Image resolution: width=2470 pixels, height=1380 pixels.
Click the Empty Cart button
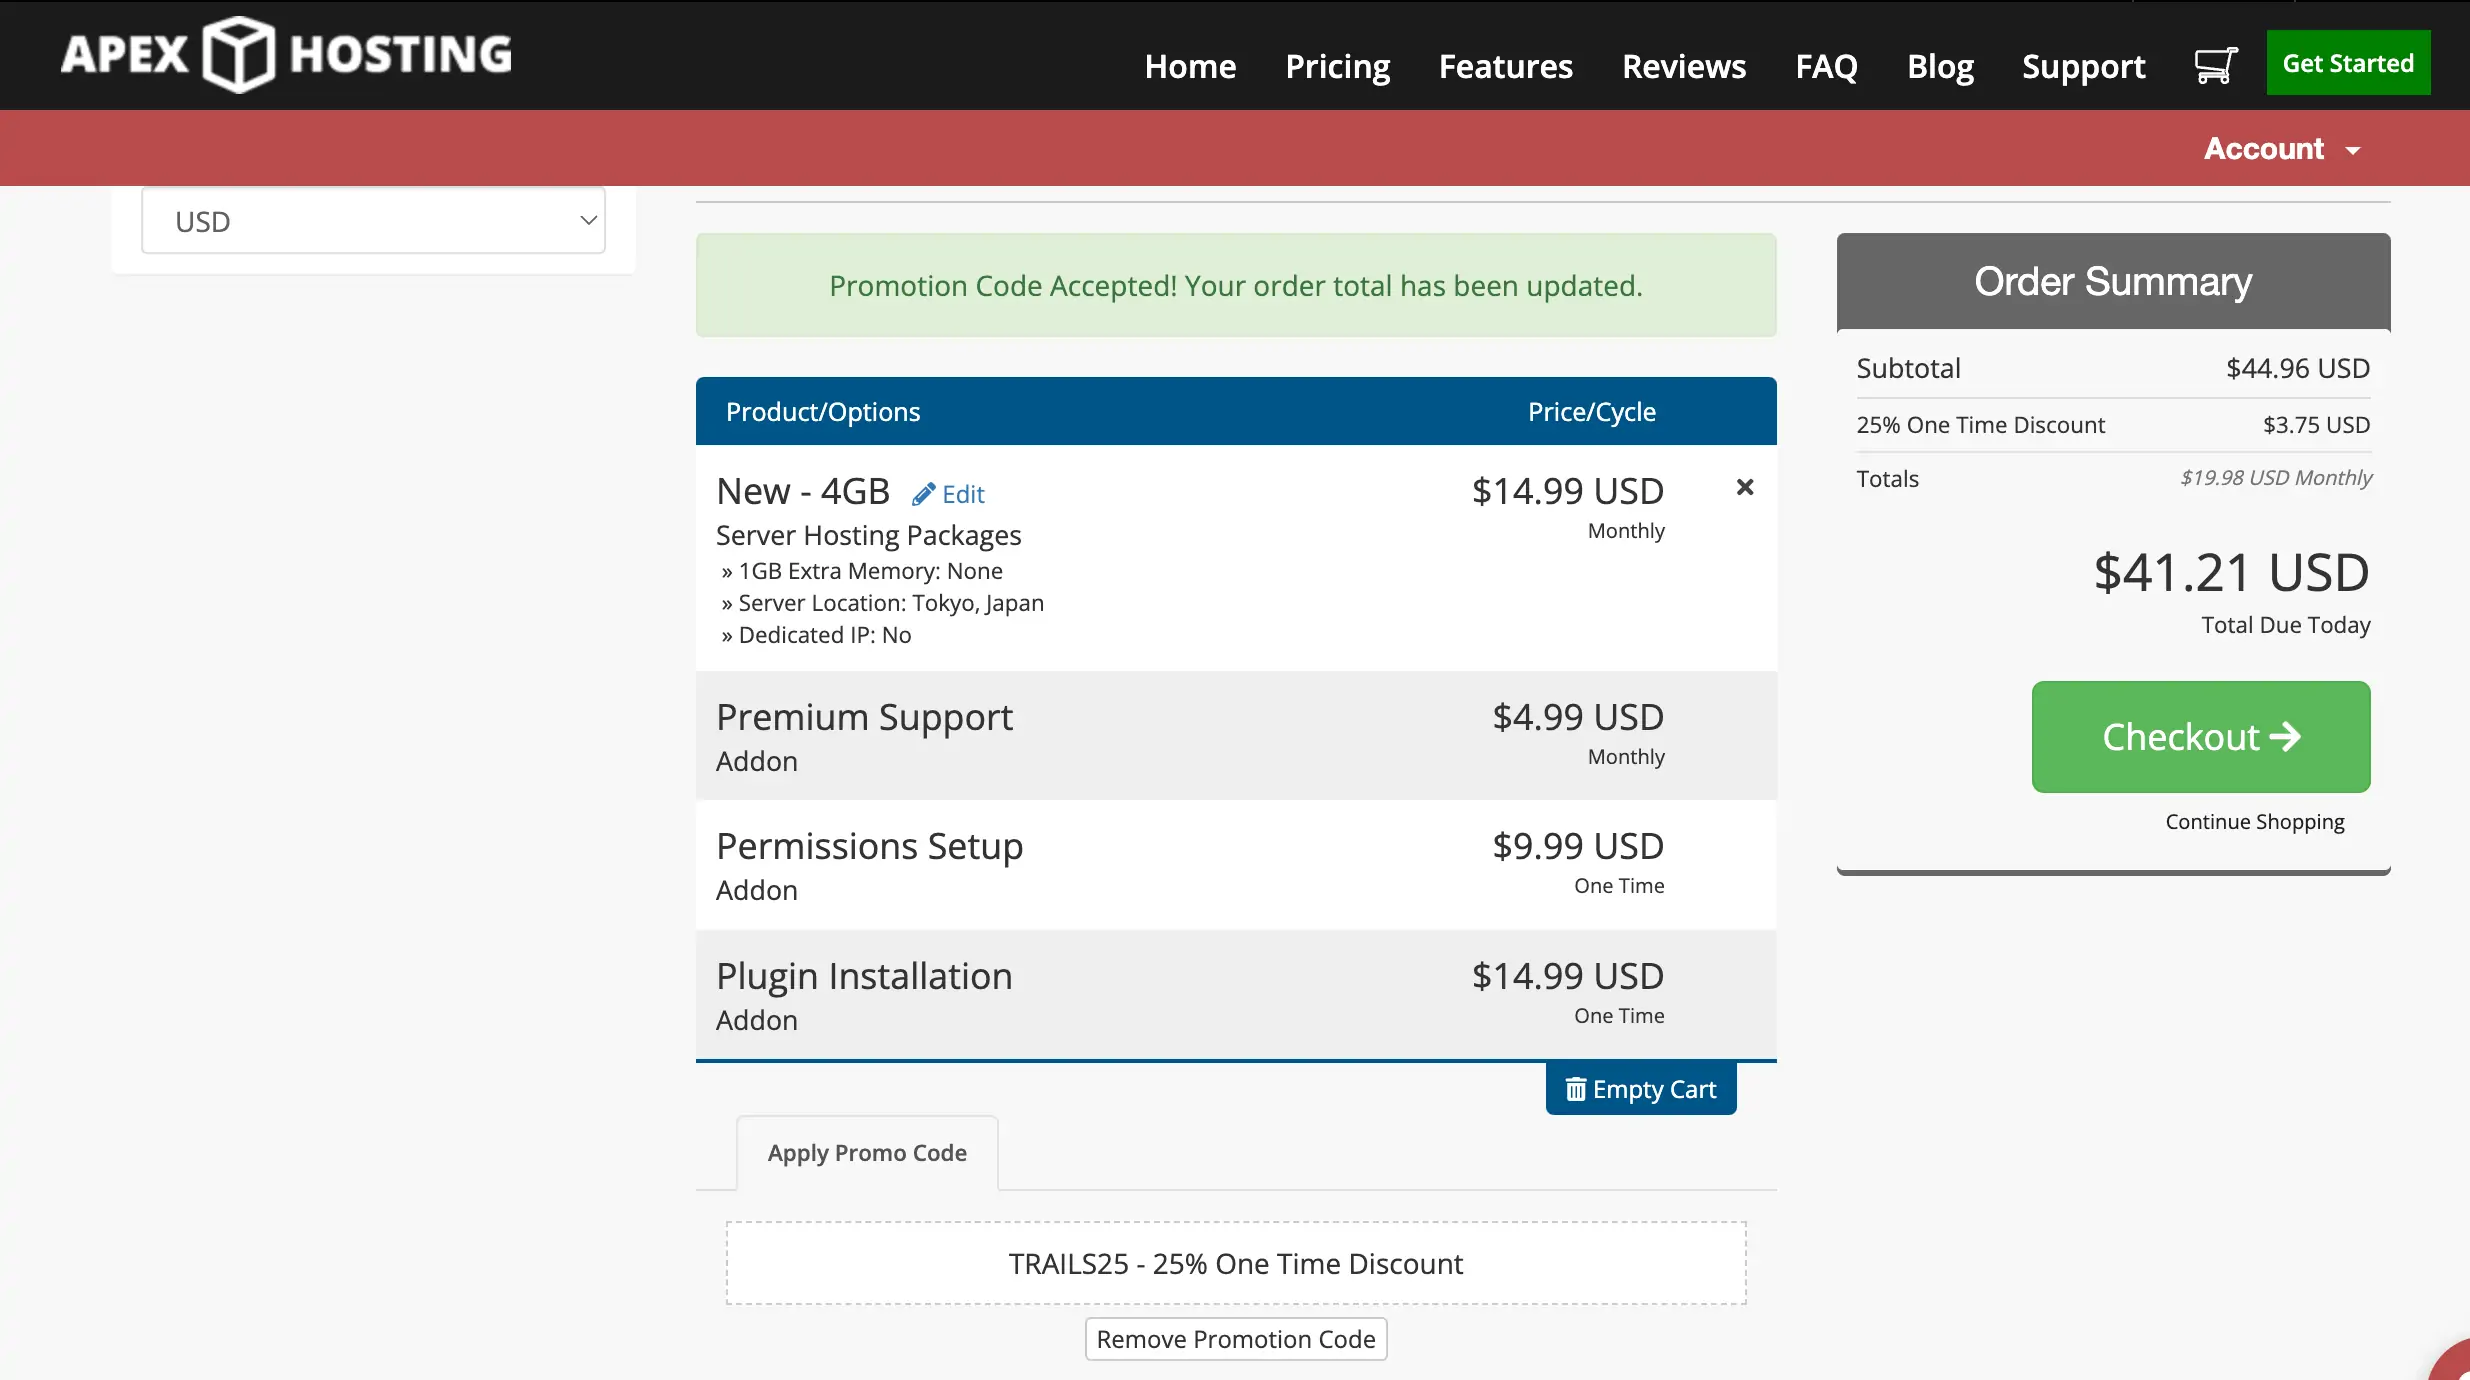(1641, 1089)
